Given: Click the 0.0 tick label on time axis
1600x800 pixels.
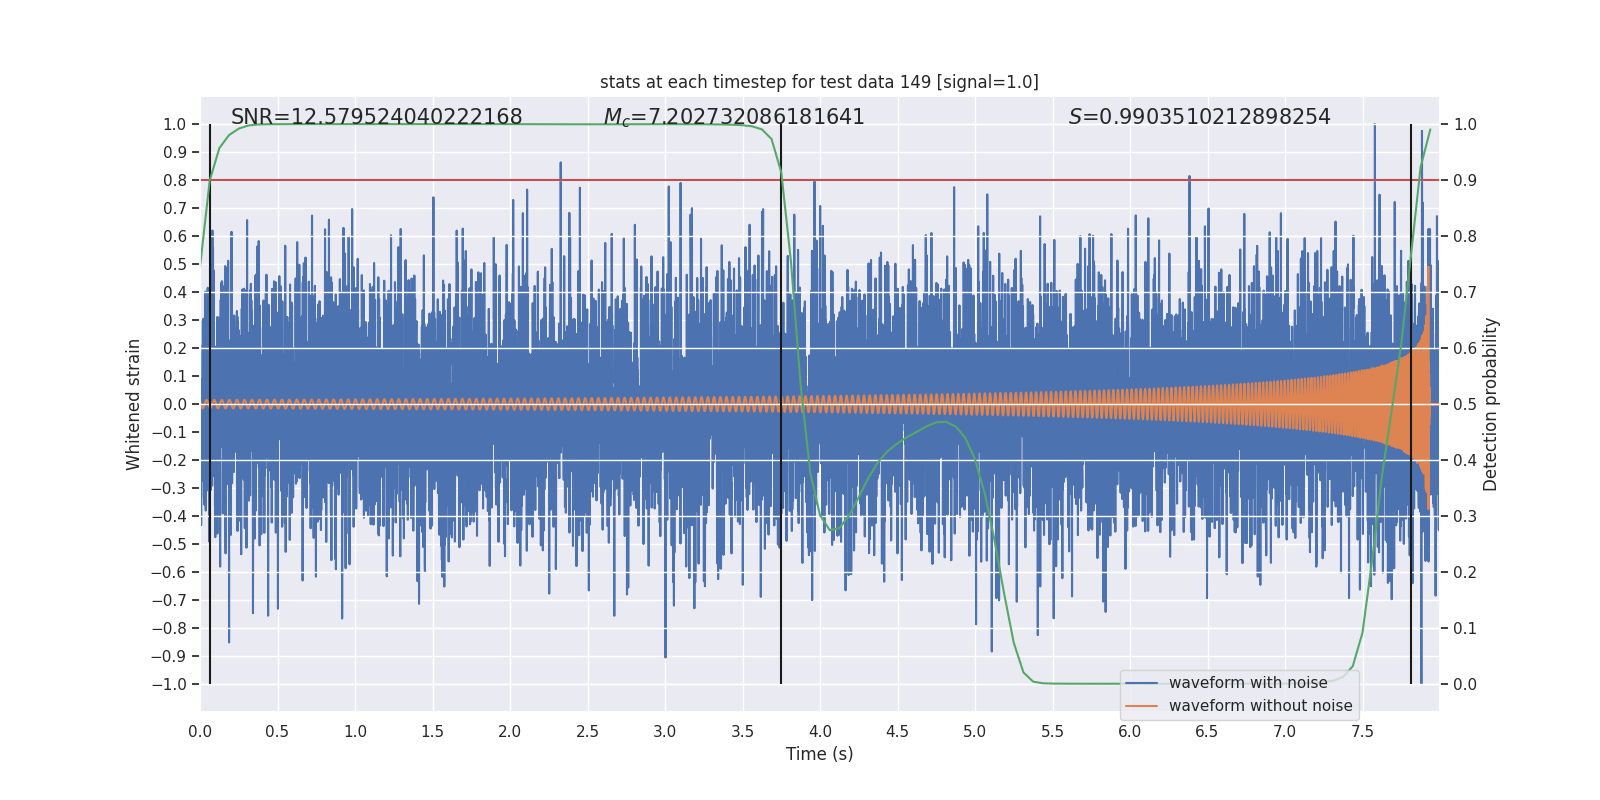Looking at the screenshot, I should point(200,732).
